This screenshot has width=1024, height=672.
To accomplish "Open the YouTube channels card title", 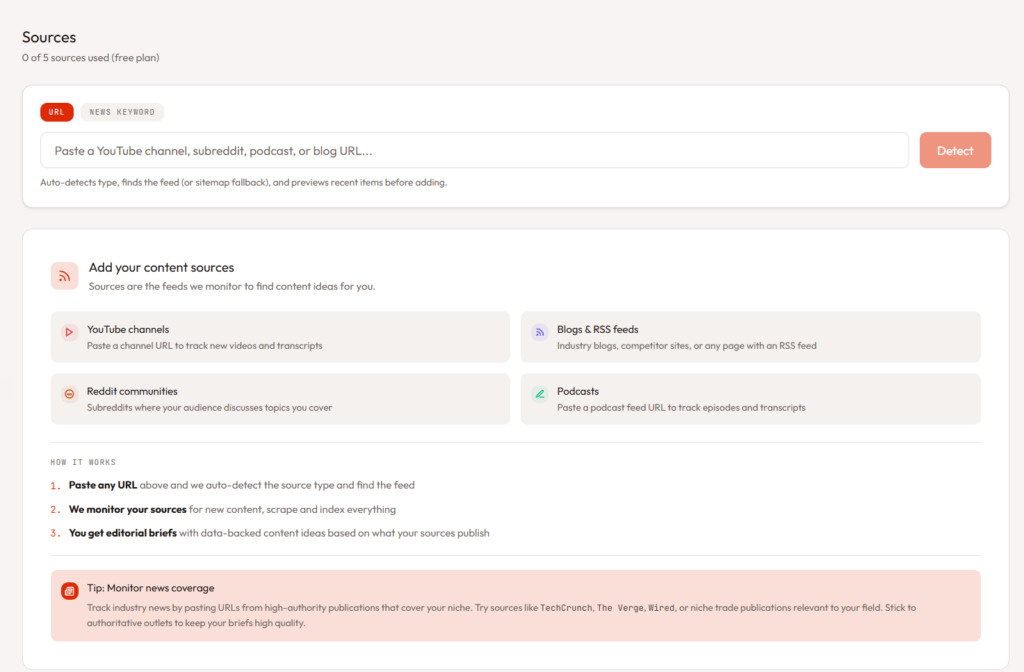I will (128, 329).
